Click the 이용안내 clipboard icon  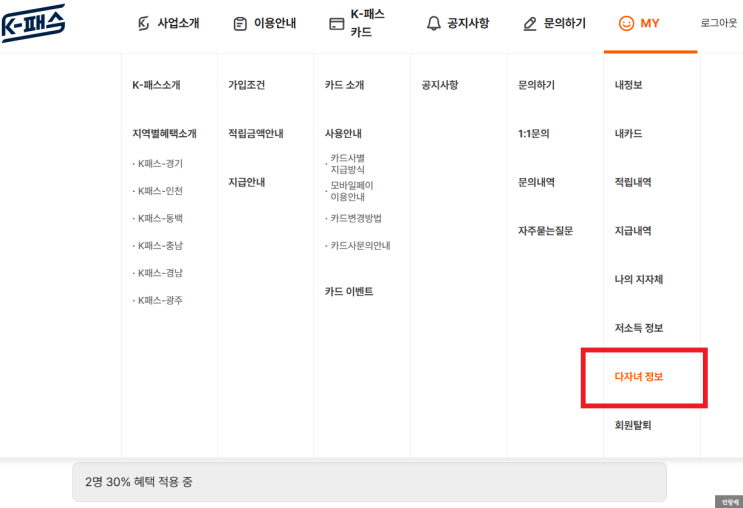(240, 23)
